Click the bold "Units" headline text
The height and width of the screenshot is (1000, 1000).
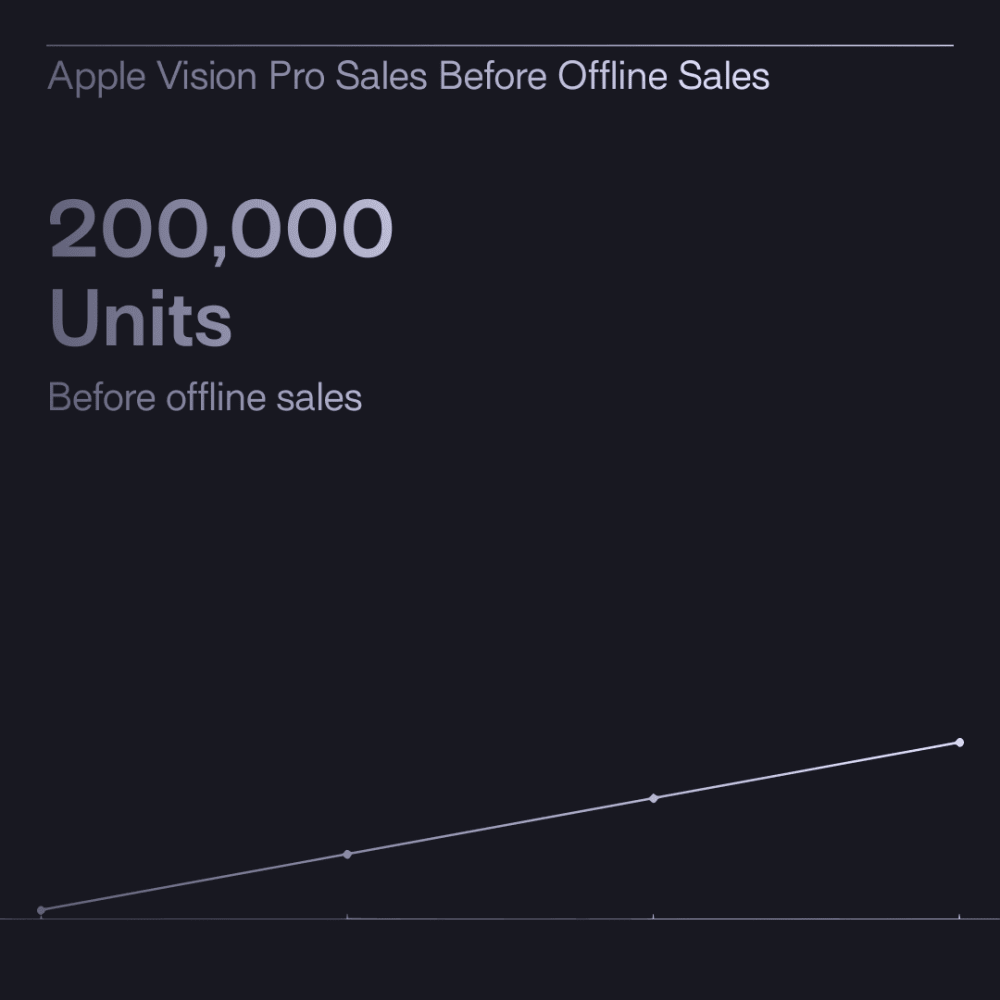140,319
